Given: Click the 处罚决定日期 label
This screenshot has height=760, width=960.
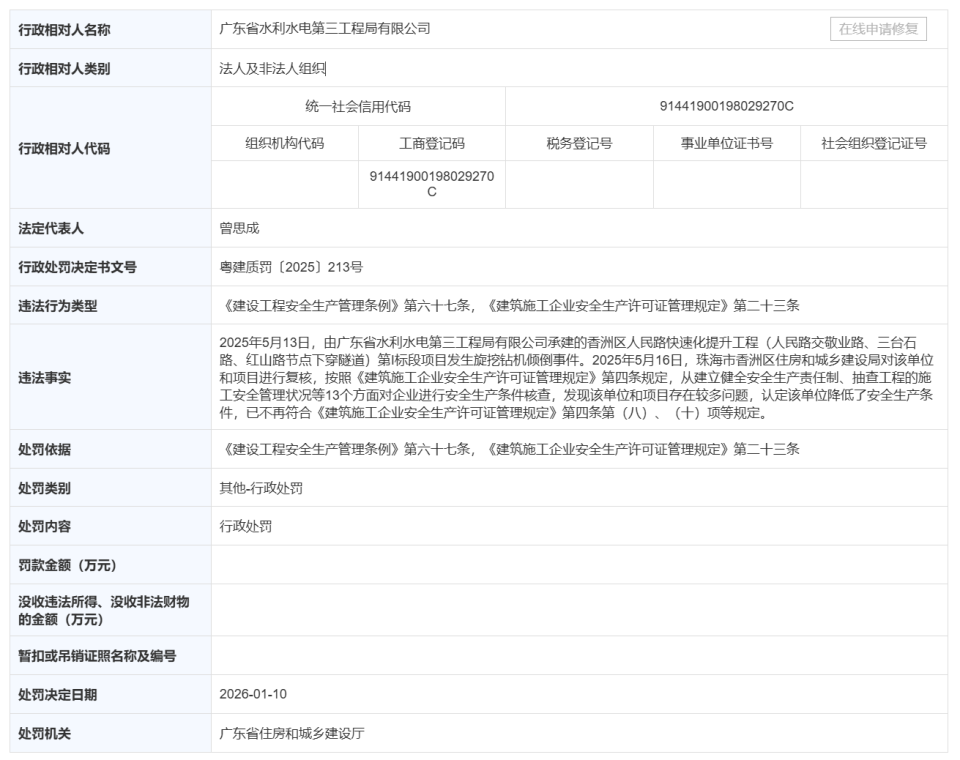Looking at the screenshot, I should pos(58,695).
